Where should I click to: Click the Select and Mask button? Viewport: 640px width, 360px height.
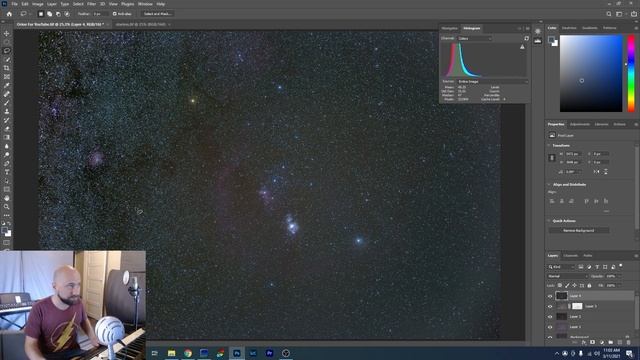point(158,14)
